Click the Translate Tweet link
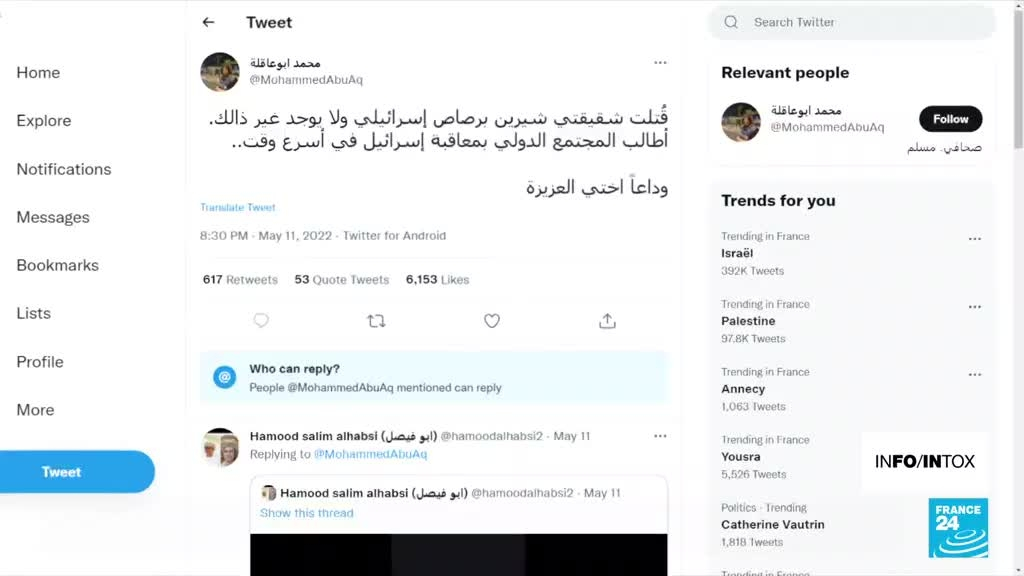 (238, 207)
